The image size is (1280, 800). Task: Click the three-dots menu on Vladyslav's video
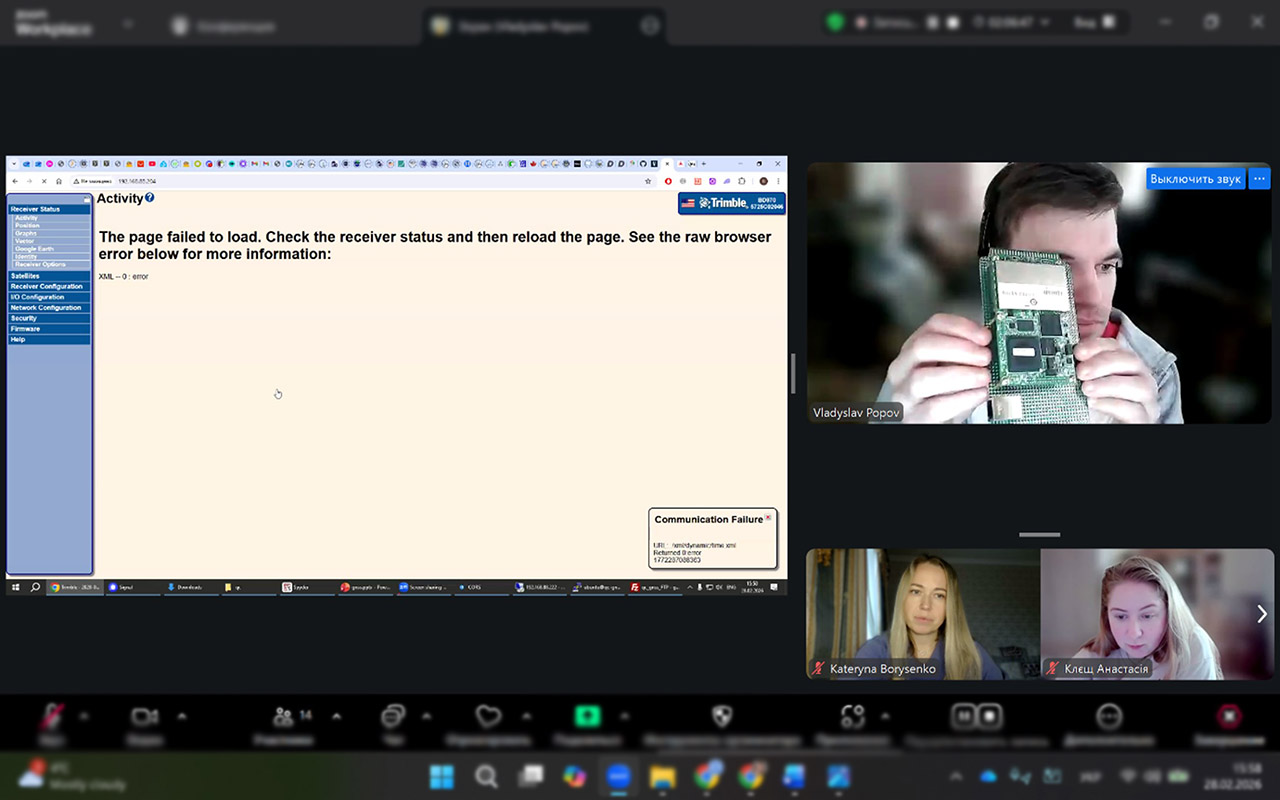pyautogui.click(x=1259, y=179)
